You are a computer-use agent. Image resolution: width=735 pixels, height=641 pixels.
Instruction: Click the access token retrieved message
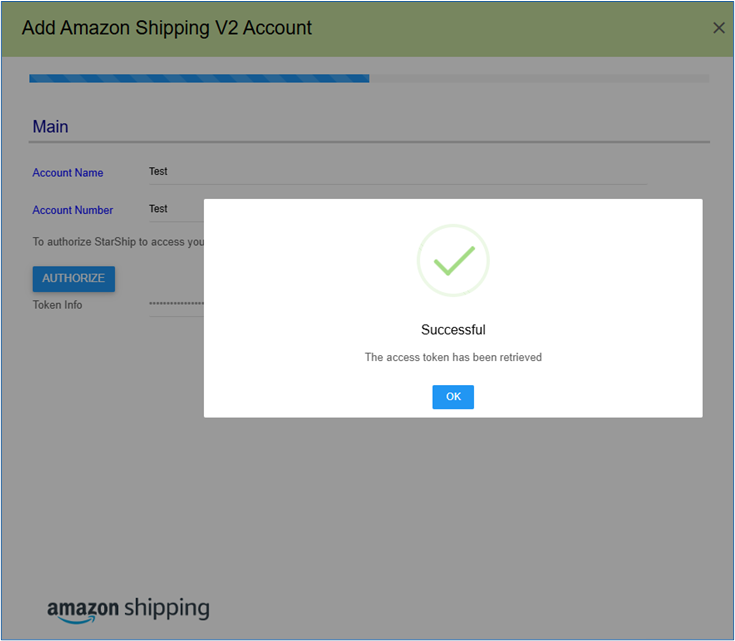tap(453, 357)
